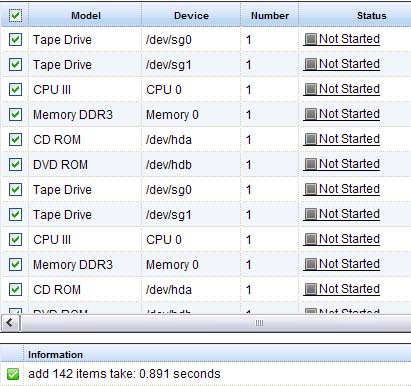
Task: Sort table by Model column header
Action: 85,15
